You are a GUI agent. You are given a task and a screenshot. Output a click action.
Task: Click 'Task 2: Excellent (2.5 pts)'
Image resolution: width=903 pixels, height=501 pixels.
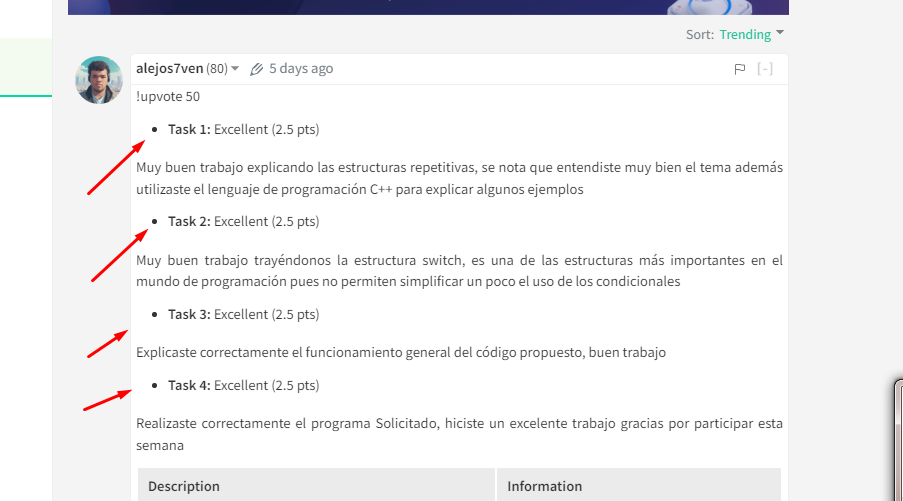point(244,221)
